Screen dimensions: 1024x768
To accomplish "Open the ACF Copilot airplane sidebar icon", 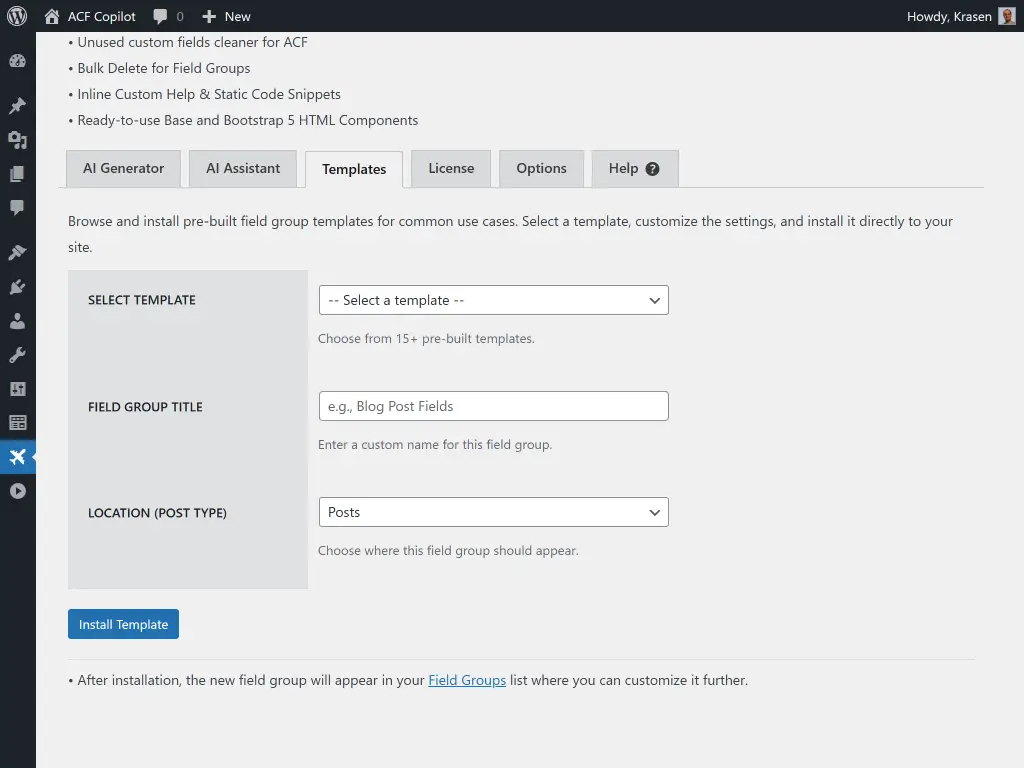I will click(x=17, y=457).
